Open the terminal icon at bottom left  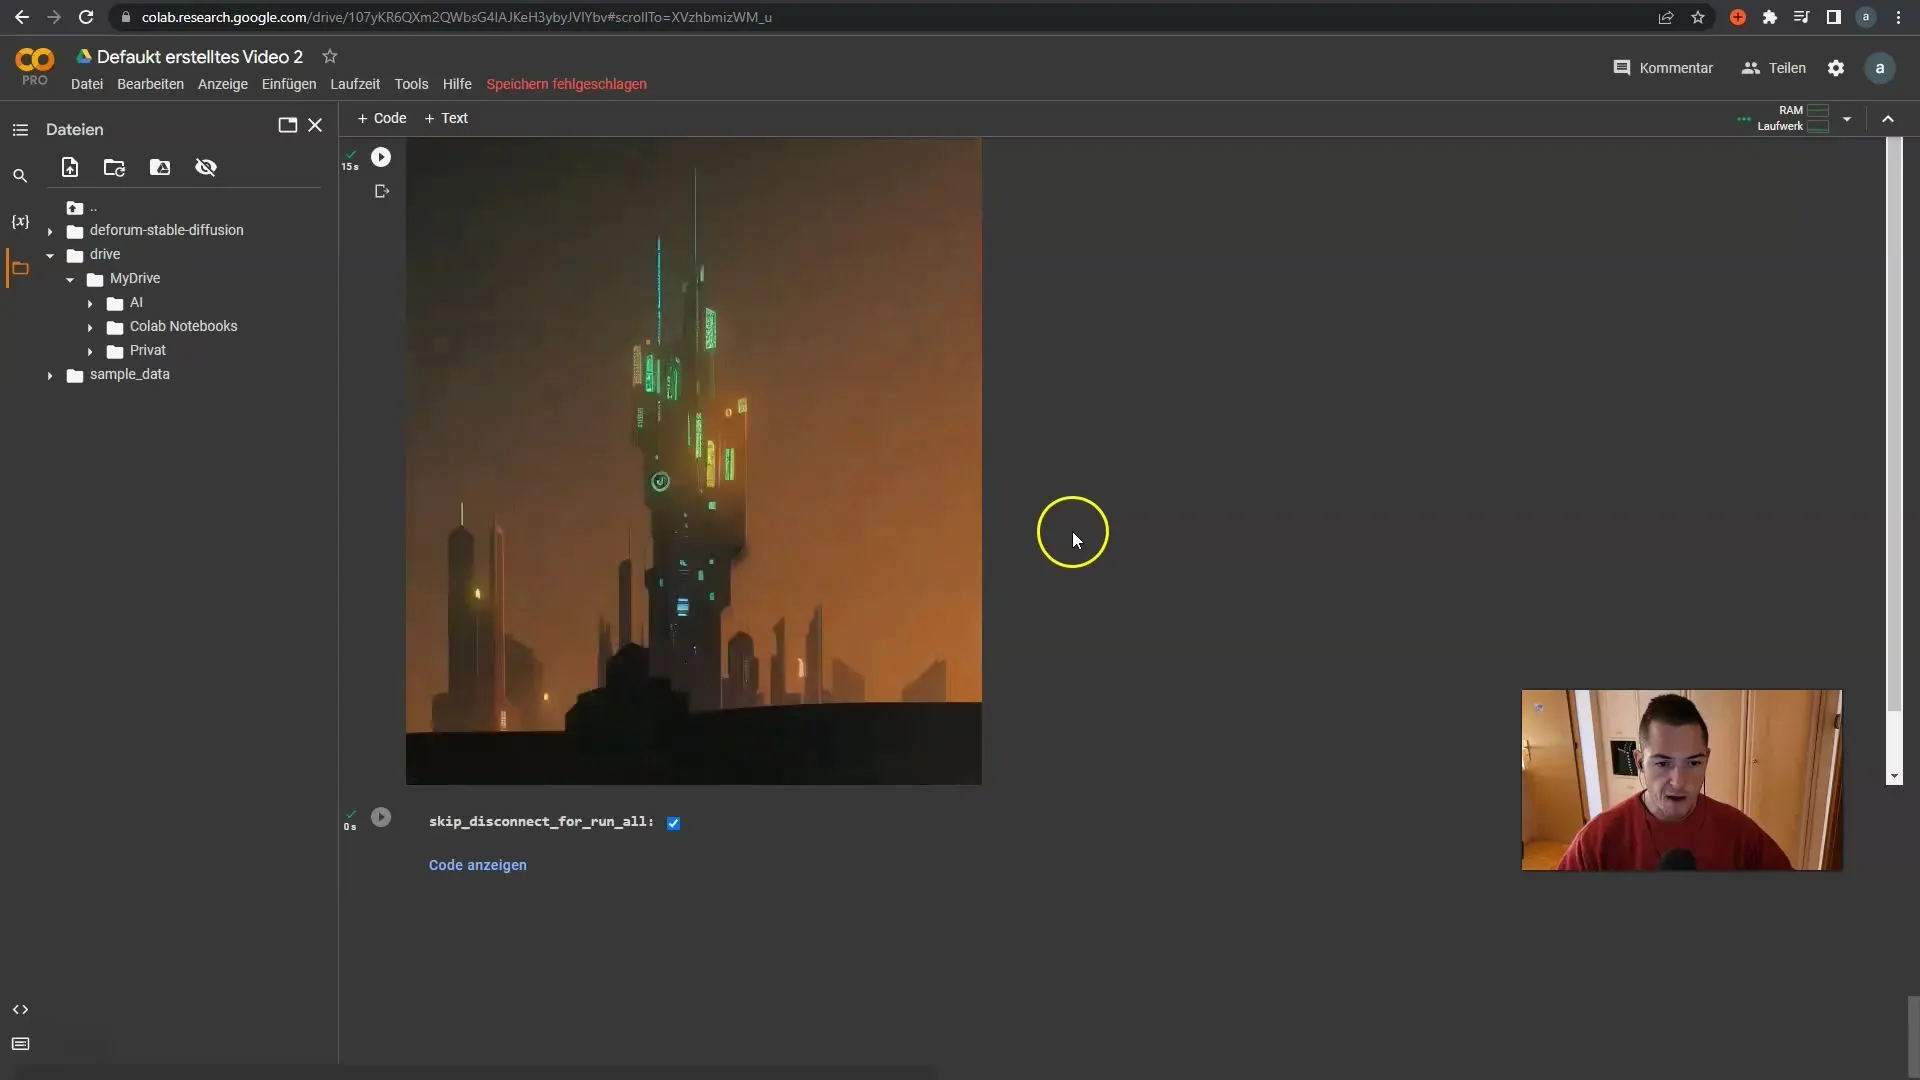pyautogui.click(x=20, y=1044)
